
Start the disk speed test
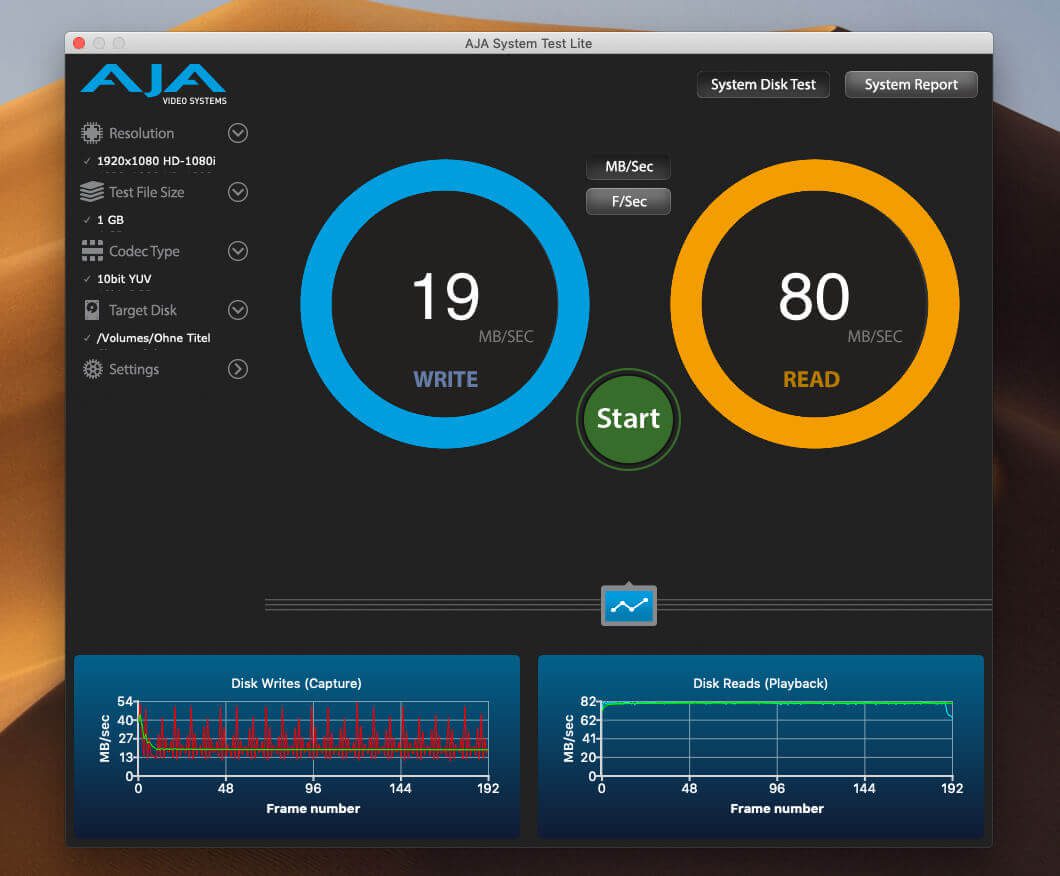pyautogui.click(x=628, y=419)
